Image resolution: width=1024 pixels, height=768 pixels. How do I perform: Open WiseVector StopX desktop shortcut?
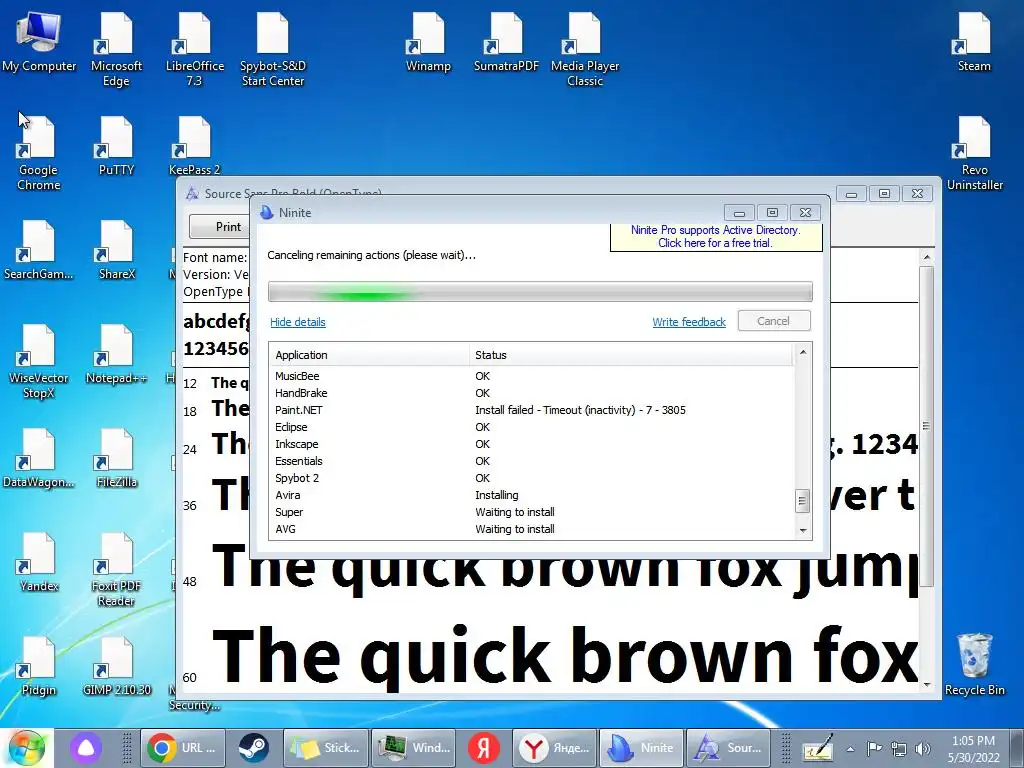tap(39, 362)
